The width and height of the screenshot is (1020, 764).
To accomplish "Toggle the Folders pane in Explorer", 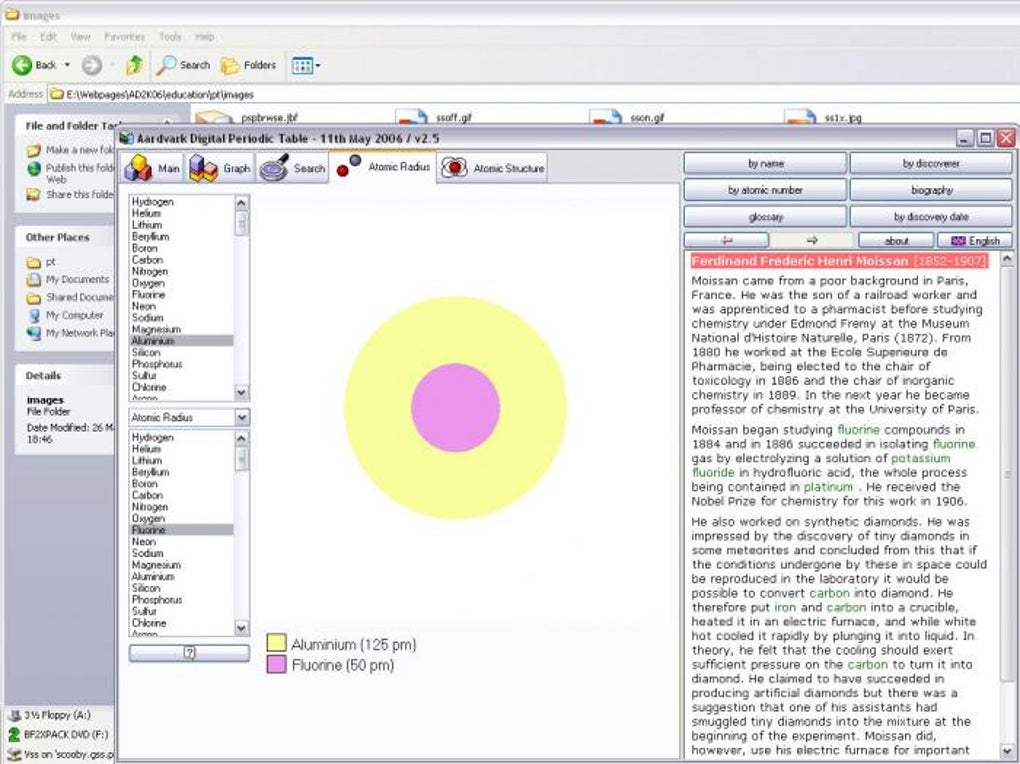I will (248, 65).
